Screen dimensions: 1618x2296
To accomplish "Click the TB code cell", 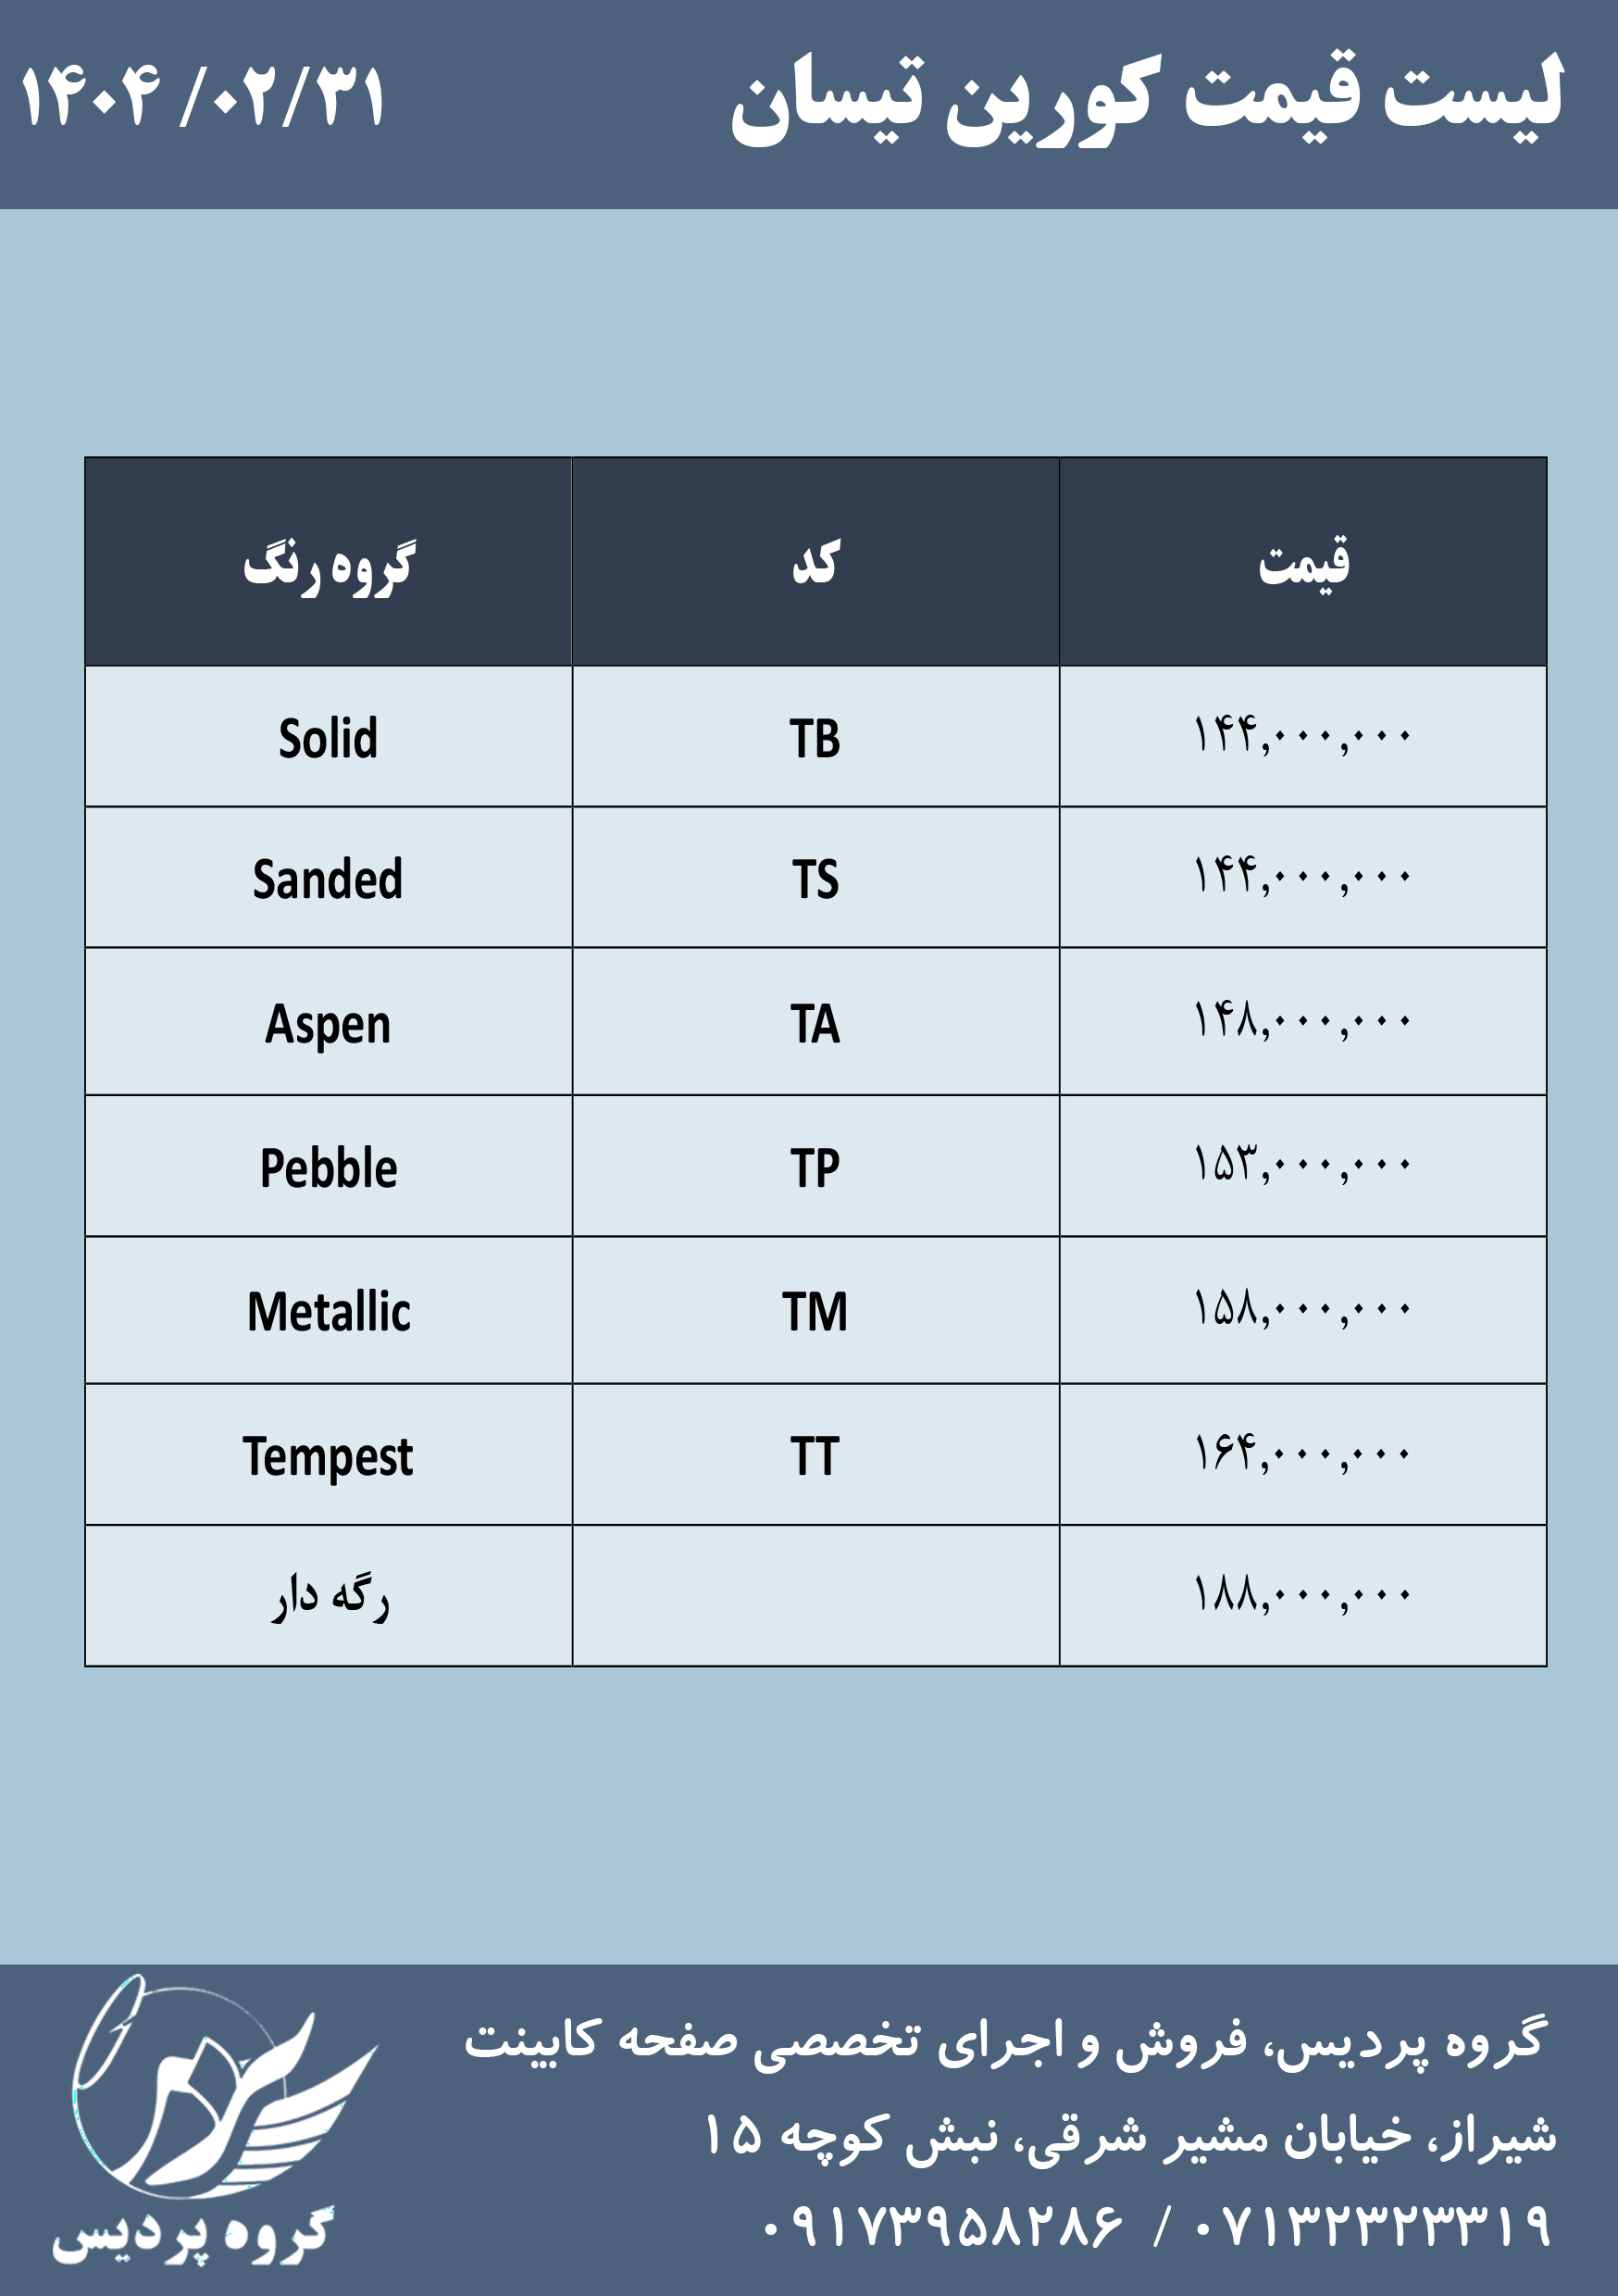I will (x=815, y=737).
